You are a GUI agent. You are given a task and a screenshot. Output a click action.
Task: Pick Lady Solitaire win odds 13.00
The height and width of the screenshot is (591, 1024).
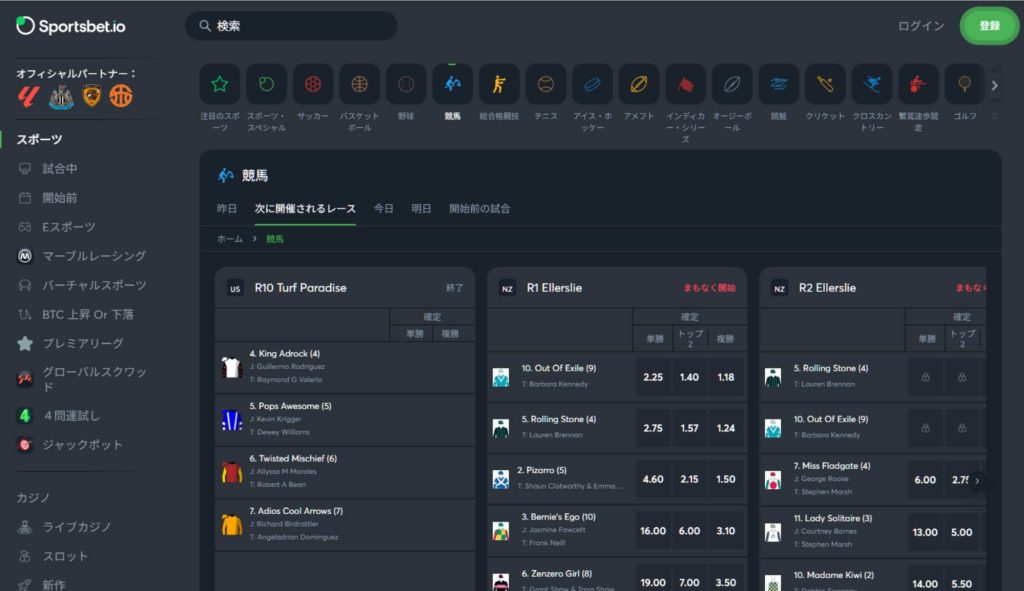pos(925,532)
